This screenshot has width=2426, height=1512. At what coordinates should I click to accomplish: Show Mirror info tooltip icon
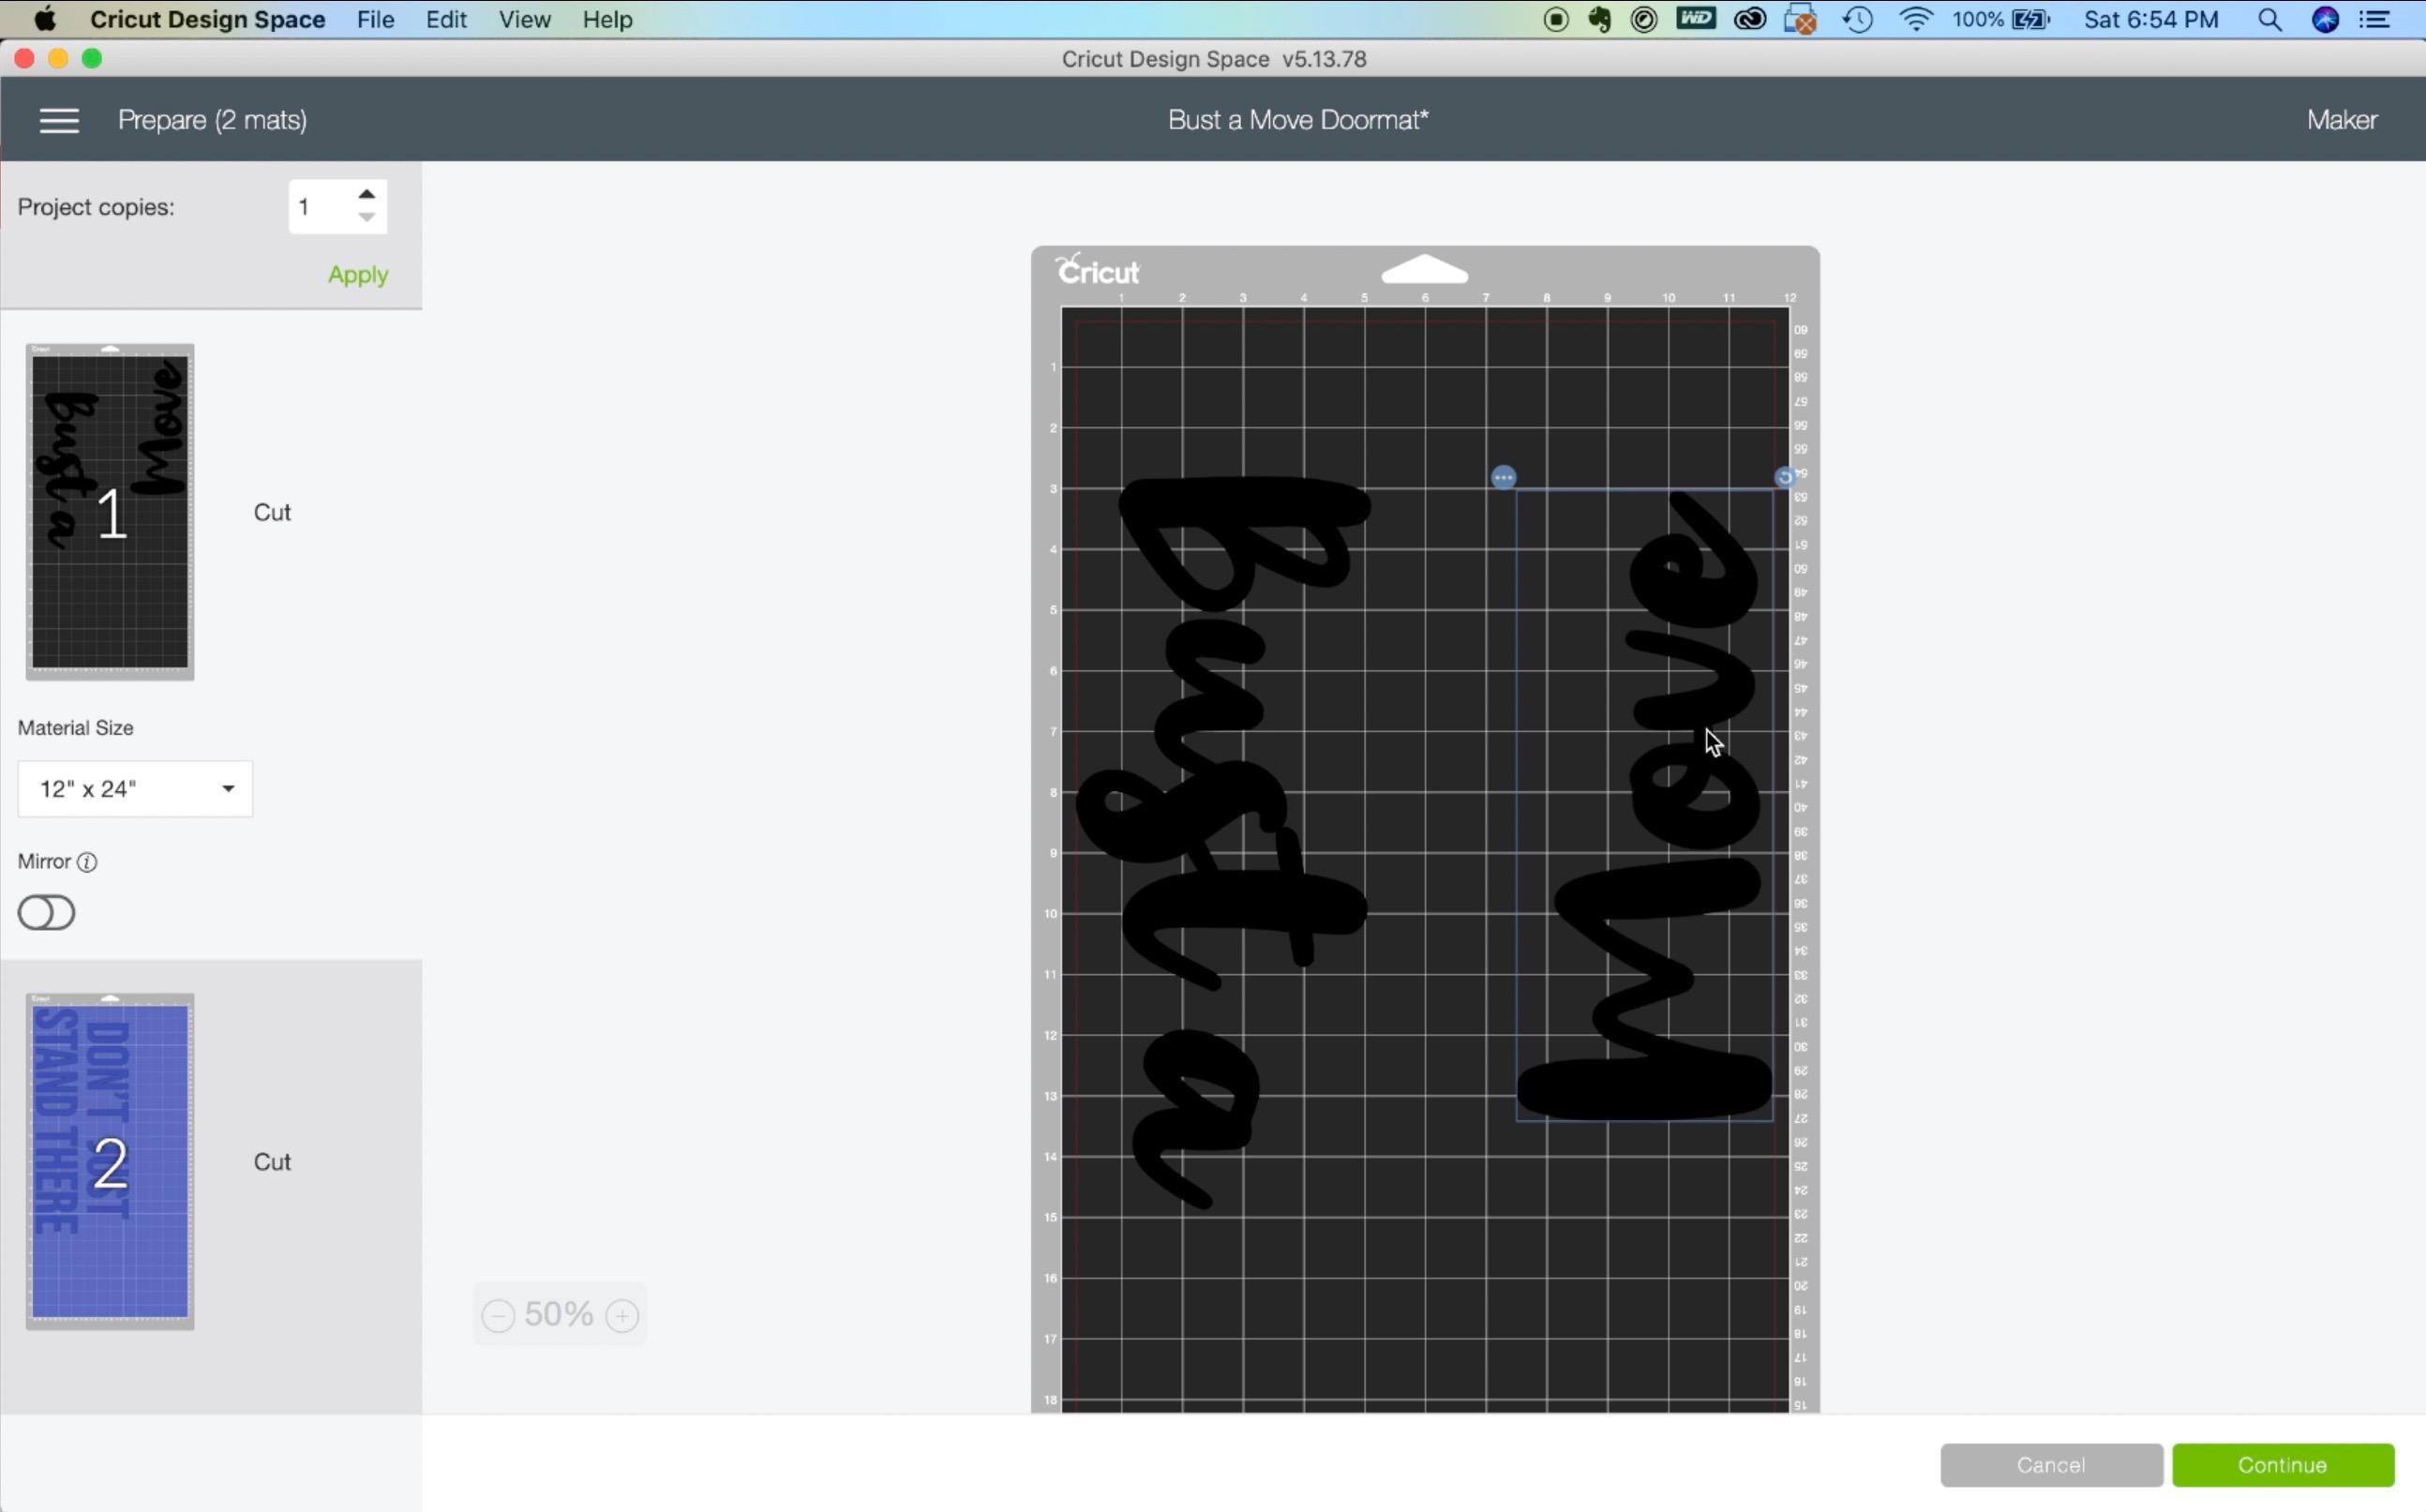[x=87, y=862]
